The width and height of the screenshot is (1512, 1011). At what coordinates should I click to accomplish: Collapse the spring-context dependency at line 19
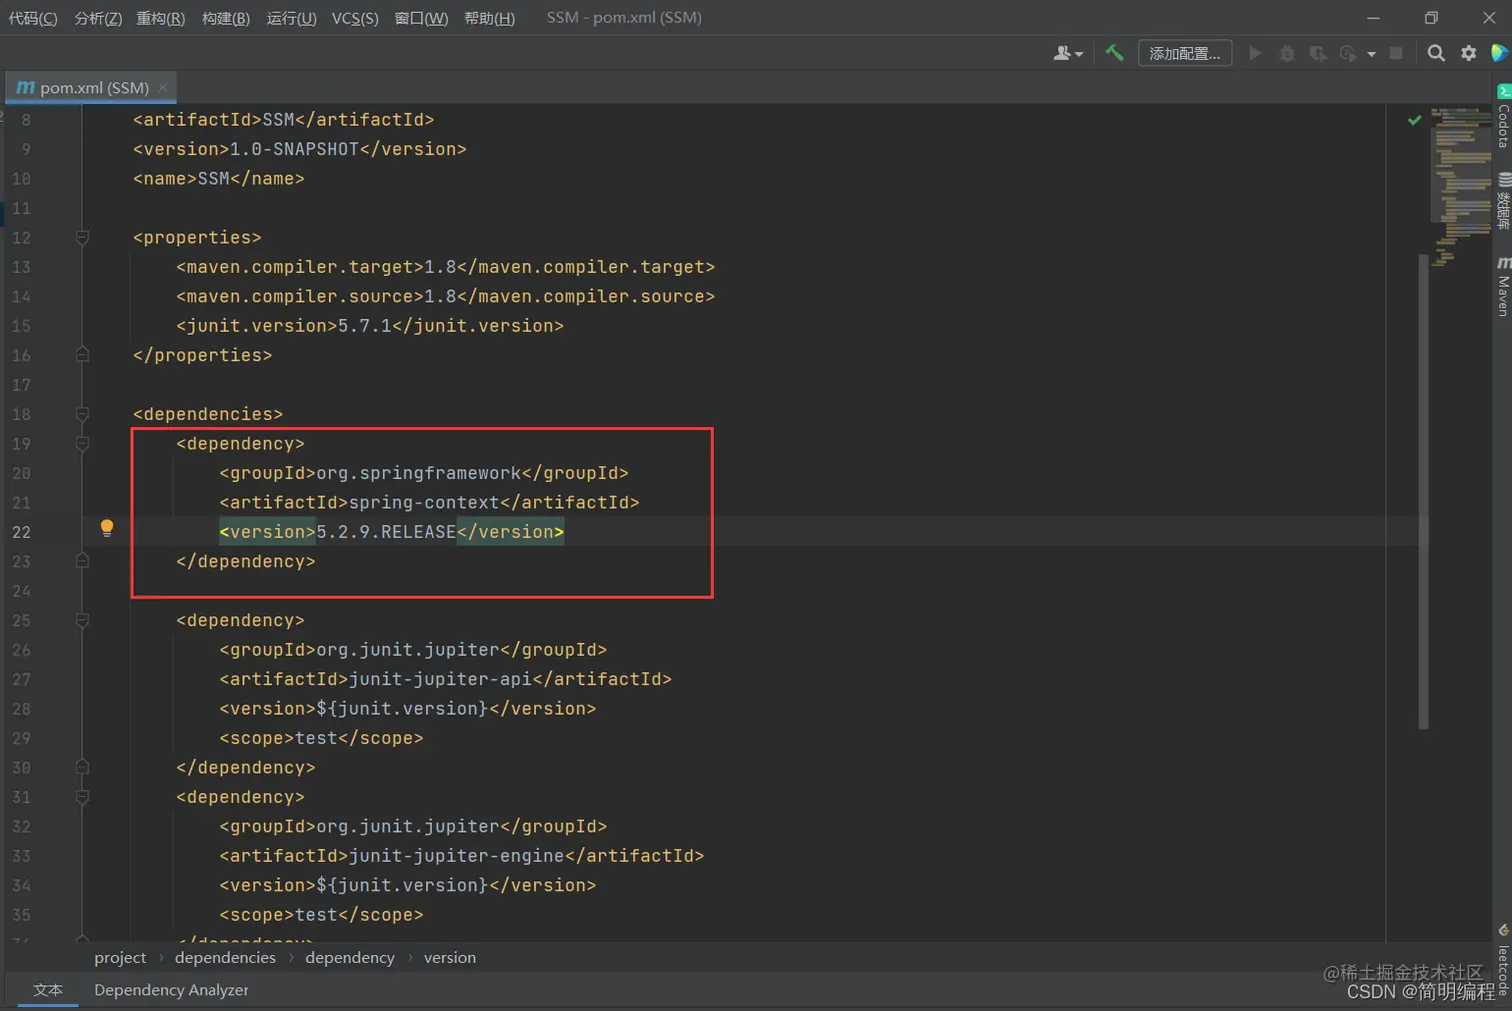point(83,443)
